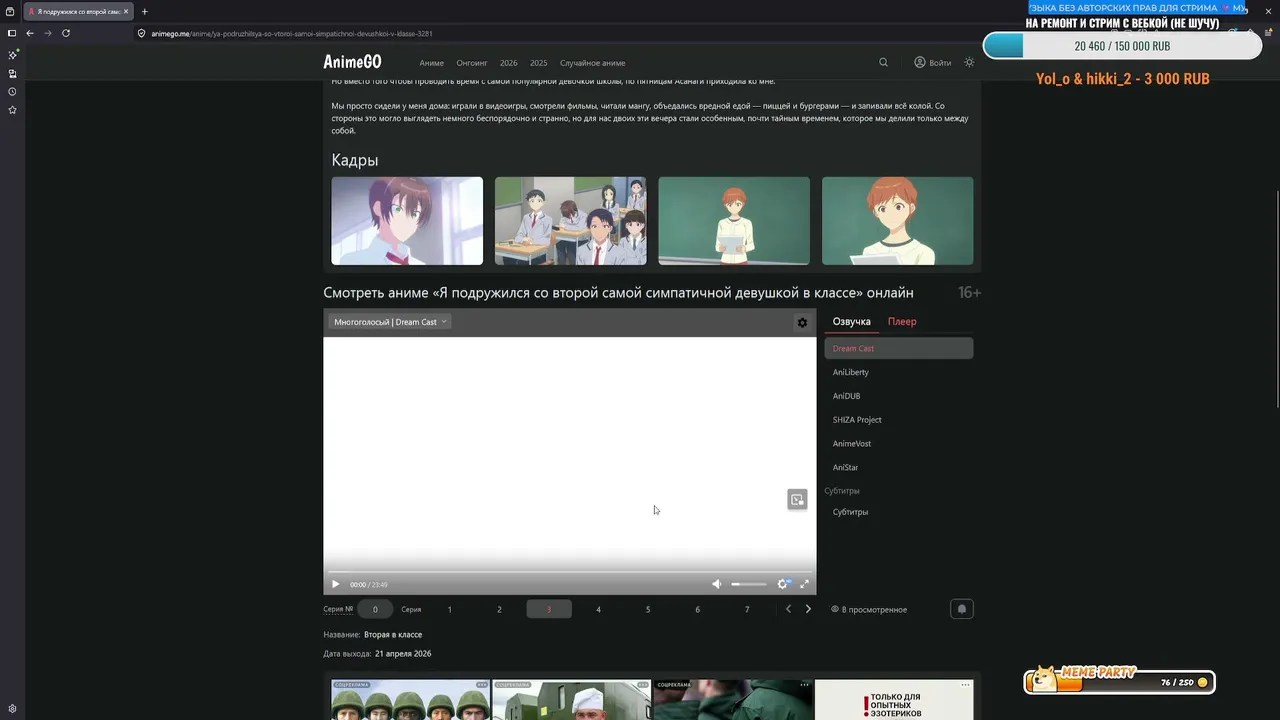The width and height of the screenshot is (1280, 720).
Task: Click picture-in-picture icon on video
Action: pos(797,499)
